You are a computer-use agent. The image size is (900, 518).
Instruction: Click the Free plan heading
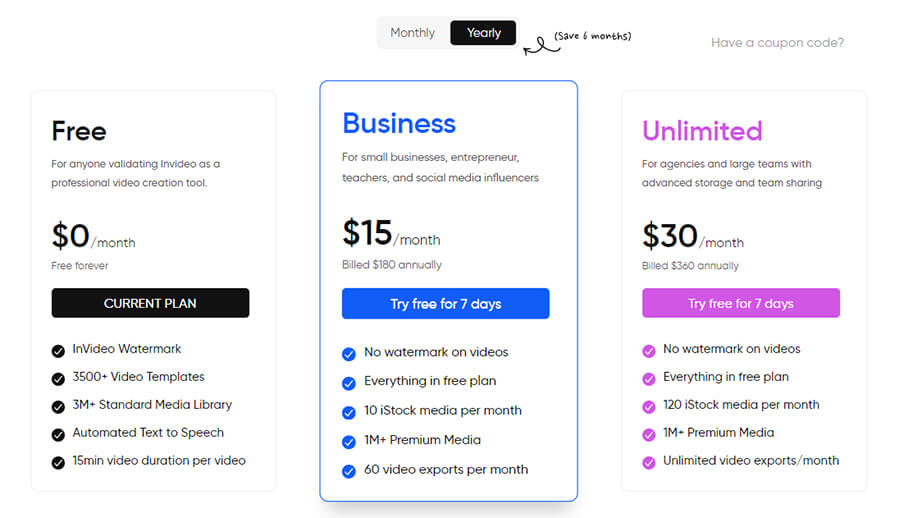tap(78, 131)
